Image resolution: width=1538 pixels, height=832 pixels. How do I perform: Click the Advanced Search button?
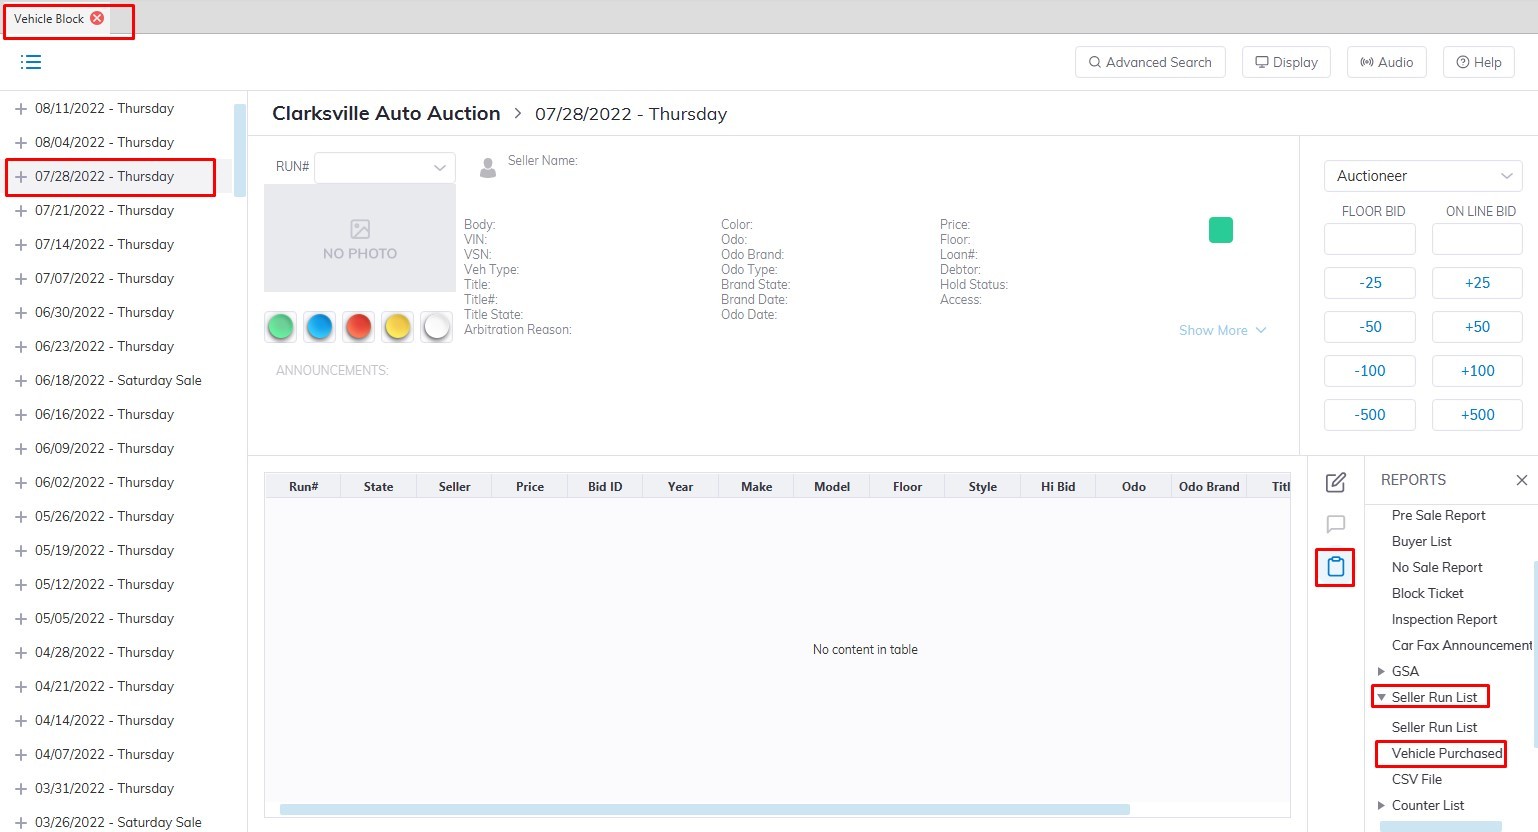[1149, 62]
